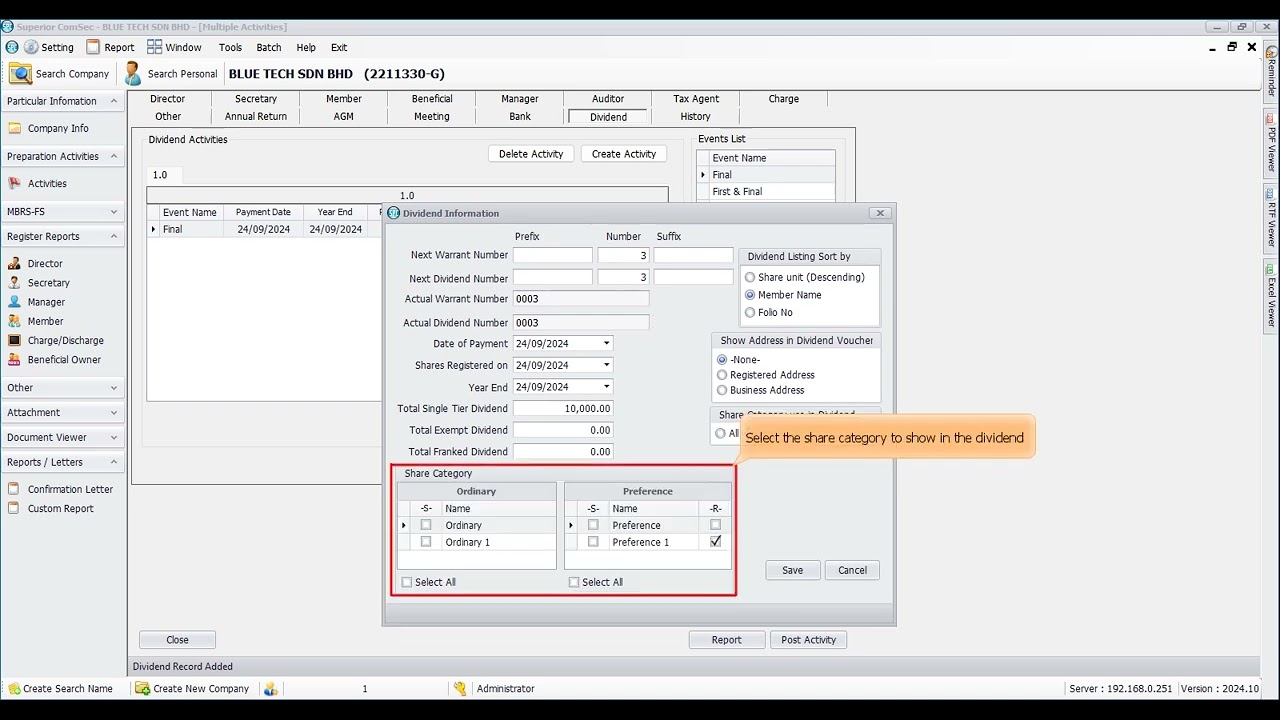Select Folio No sort option

750,312
